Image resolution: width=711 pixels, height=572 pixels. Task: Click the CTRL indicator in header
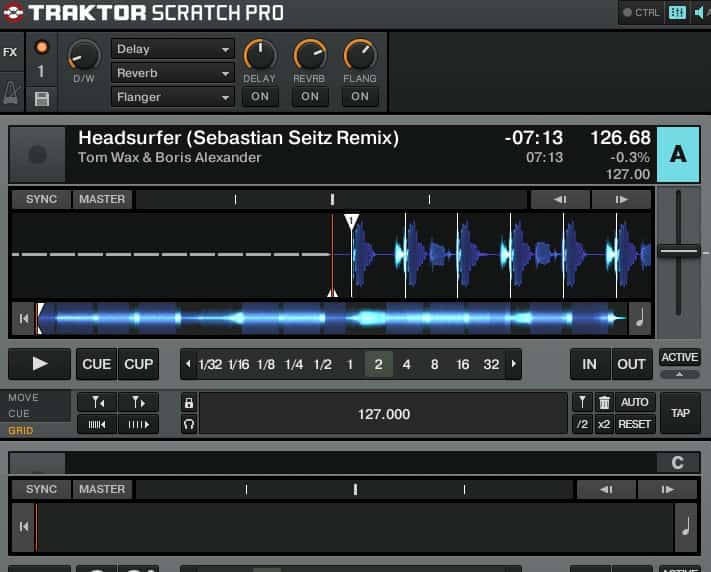coord(641,13)
